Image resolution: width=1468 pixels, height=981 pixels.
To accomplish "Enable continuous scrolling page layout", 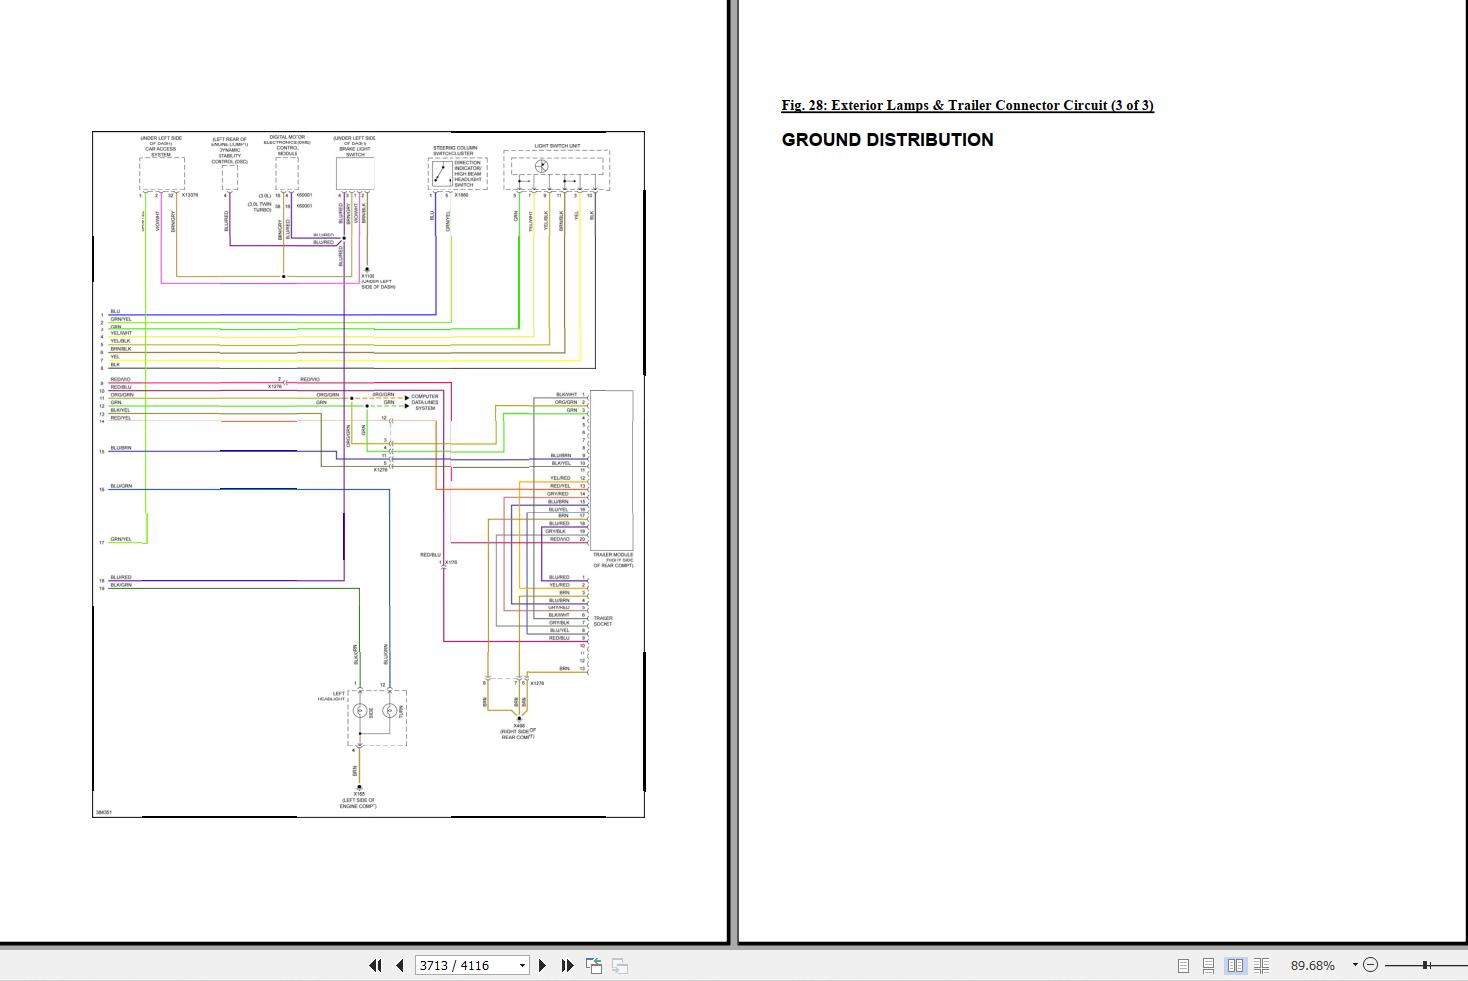I will click(1208, 965).
